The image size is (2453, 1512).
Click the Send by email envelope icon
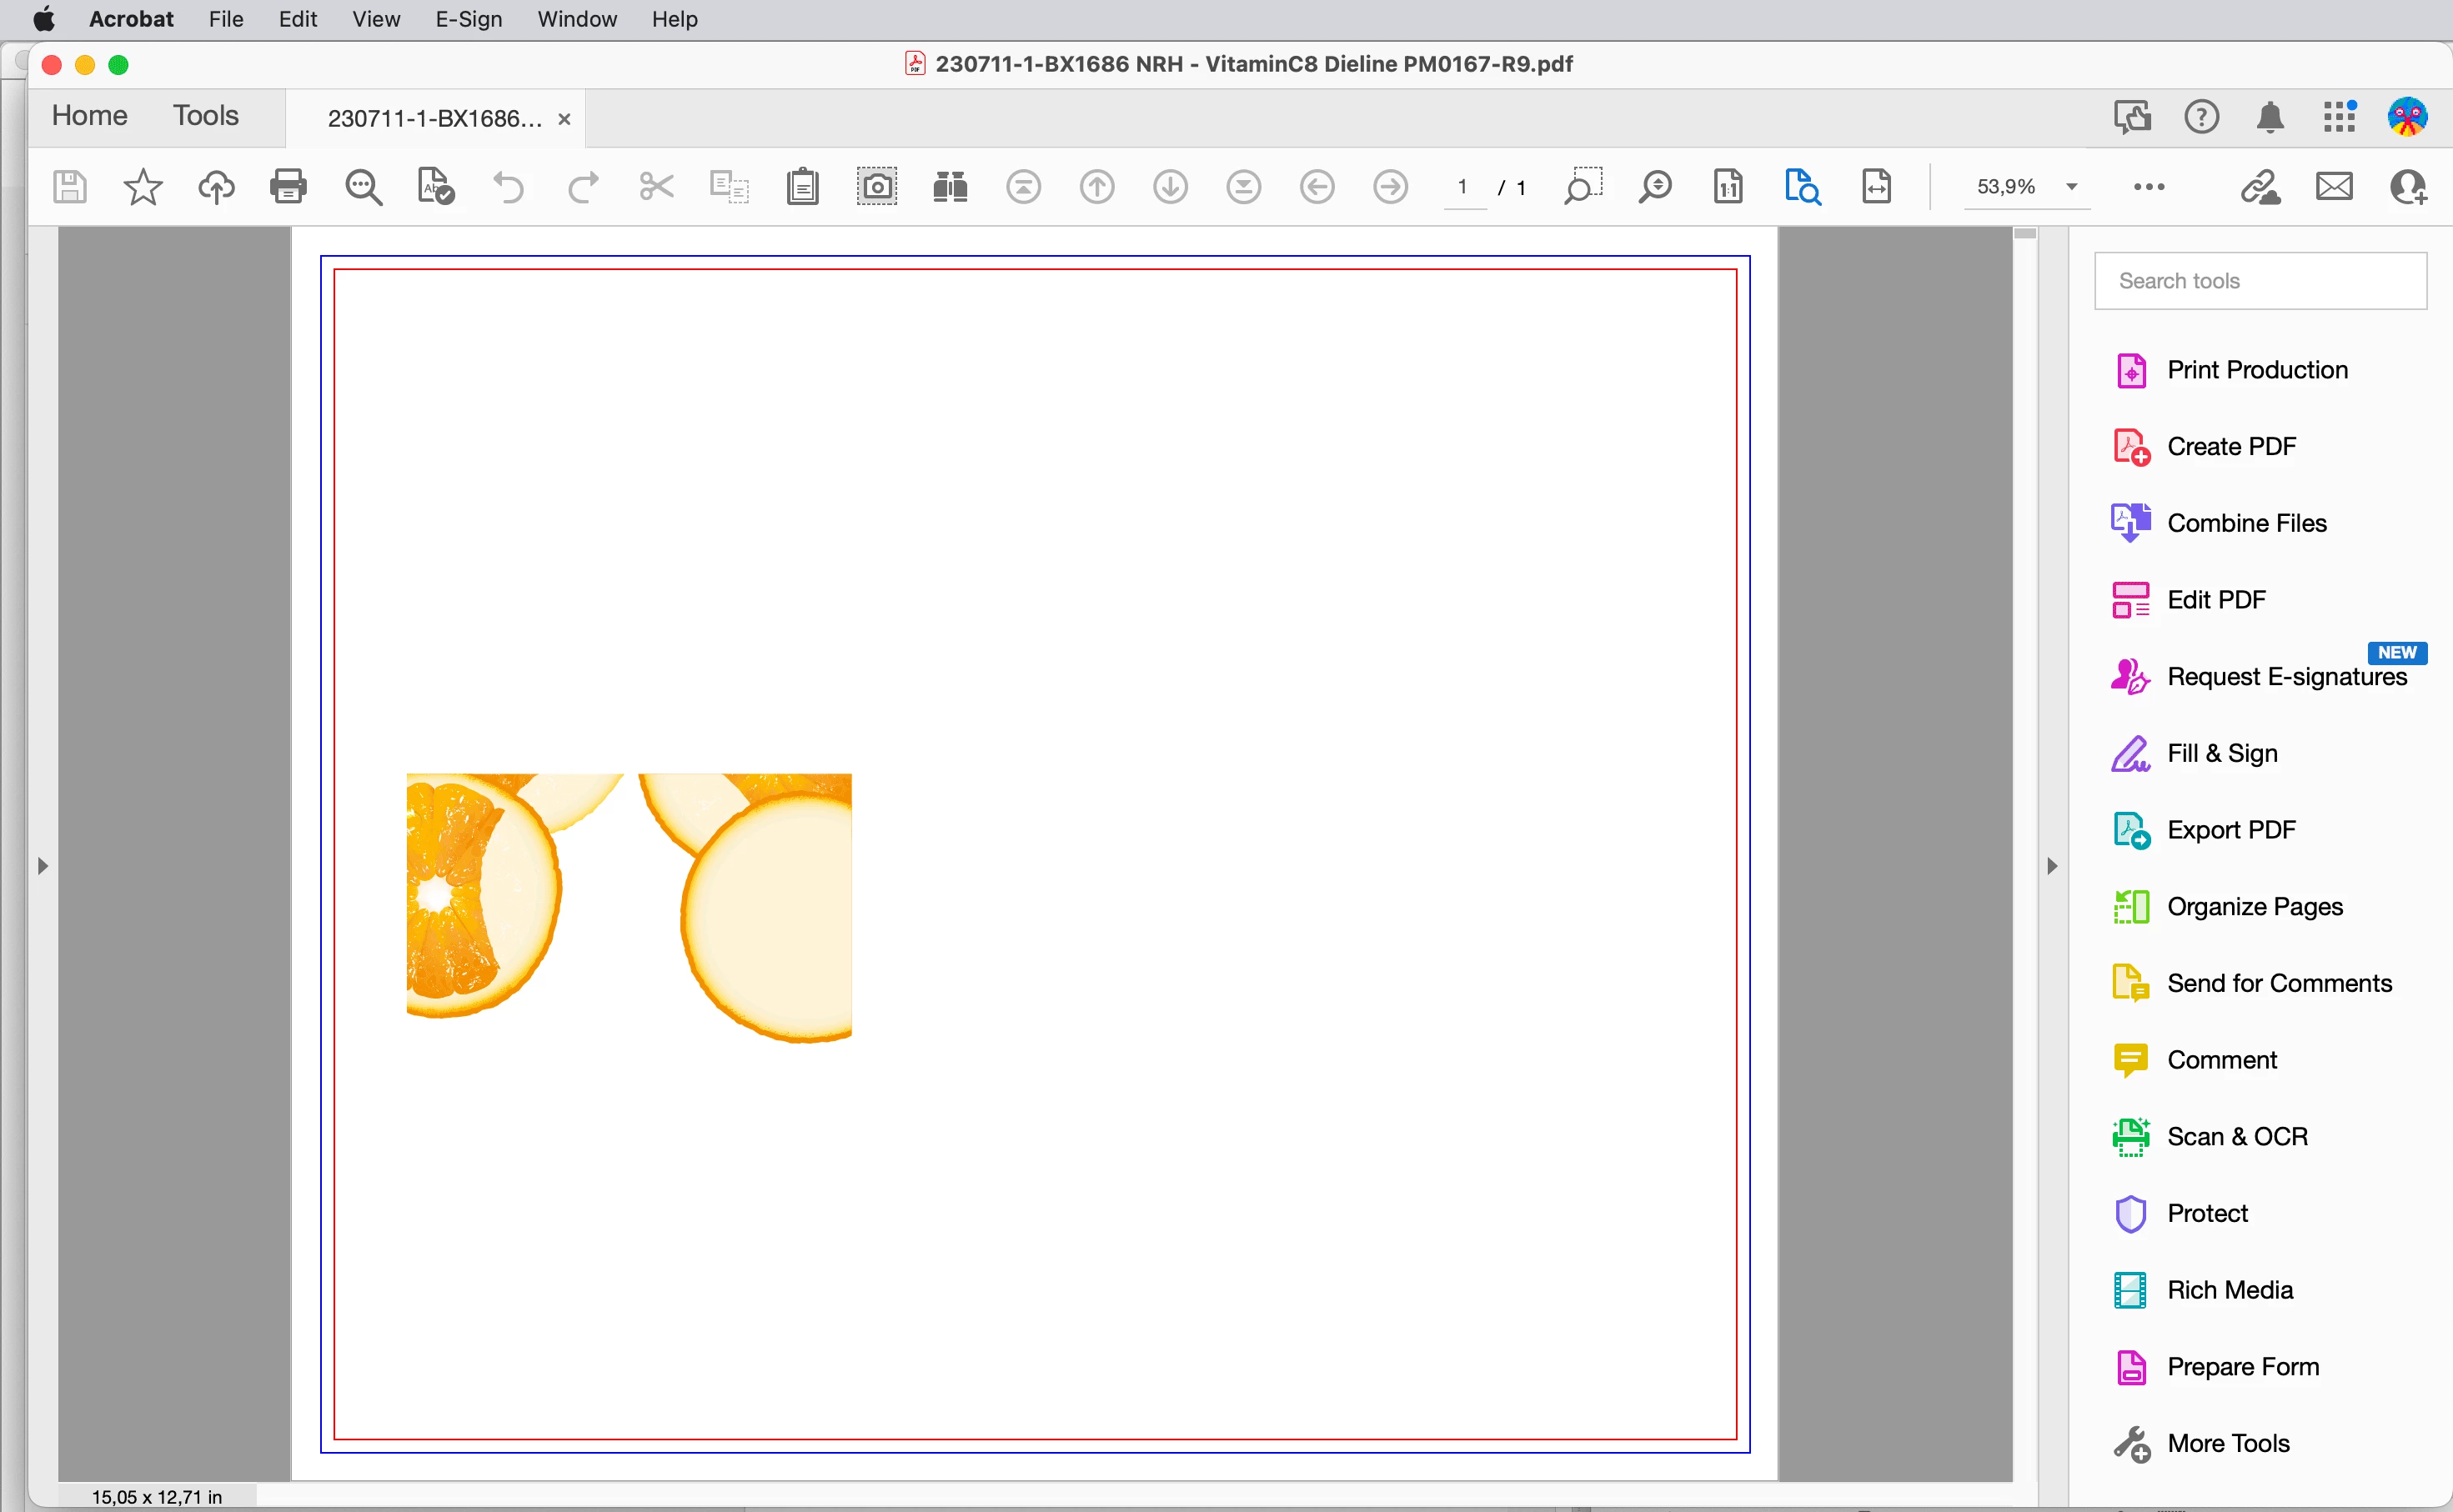tap(2333, 187)
